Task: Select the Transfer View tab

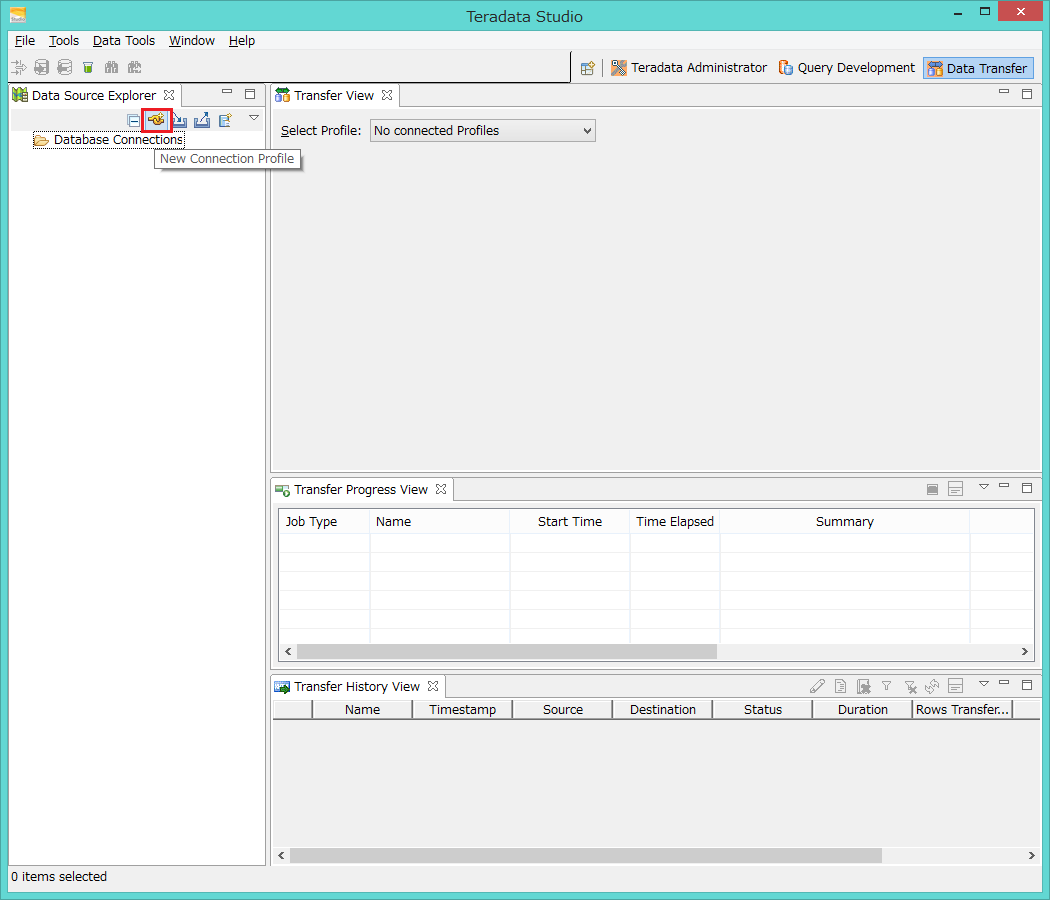Action: tap(334, 96)
